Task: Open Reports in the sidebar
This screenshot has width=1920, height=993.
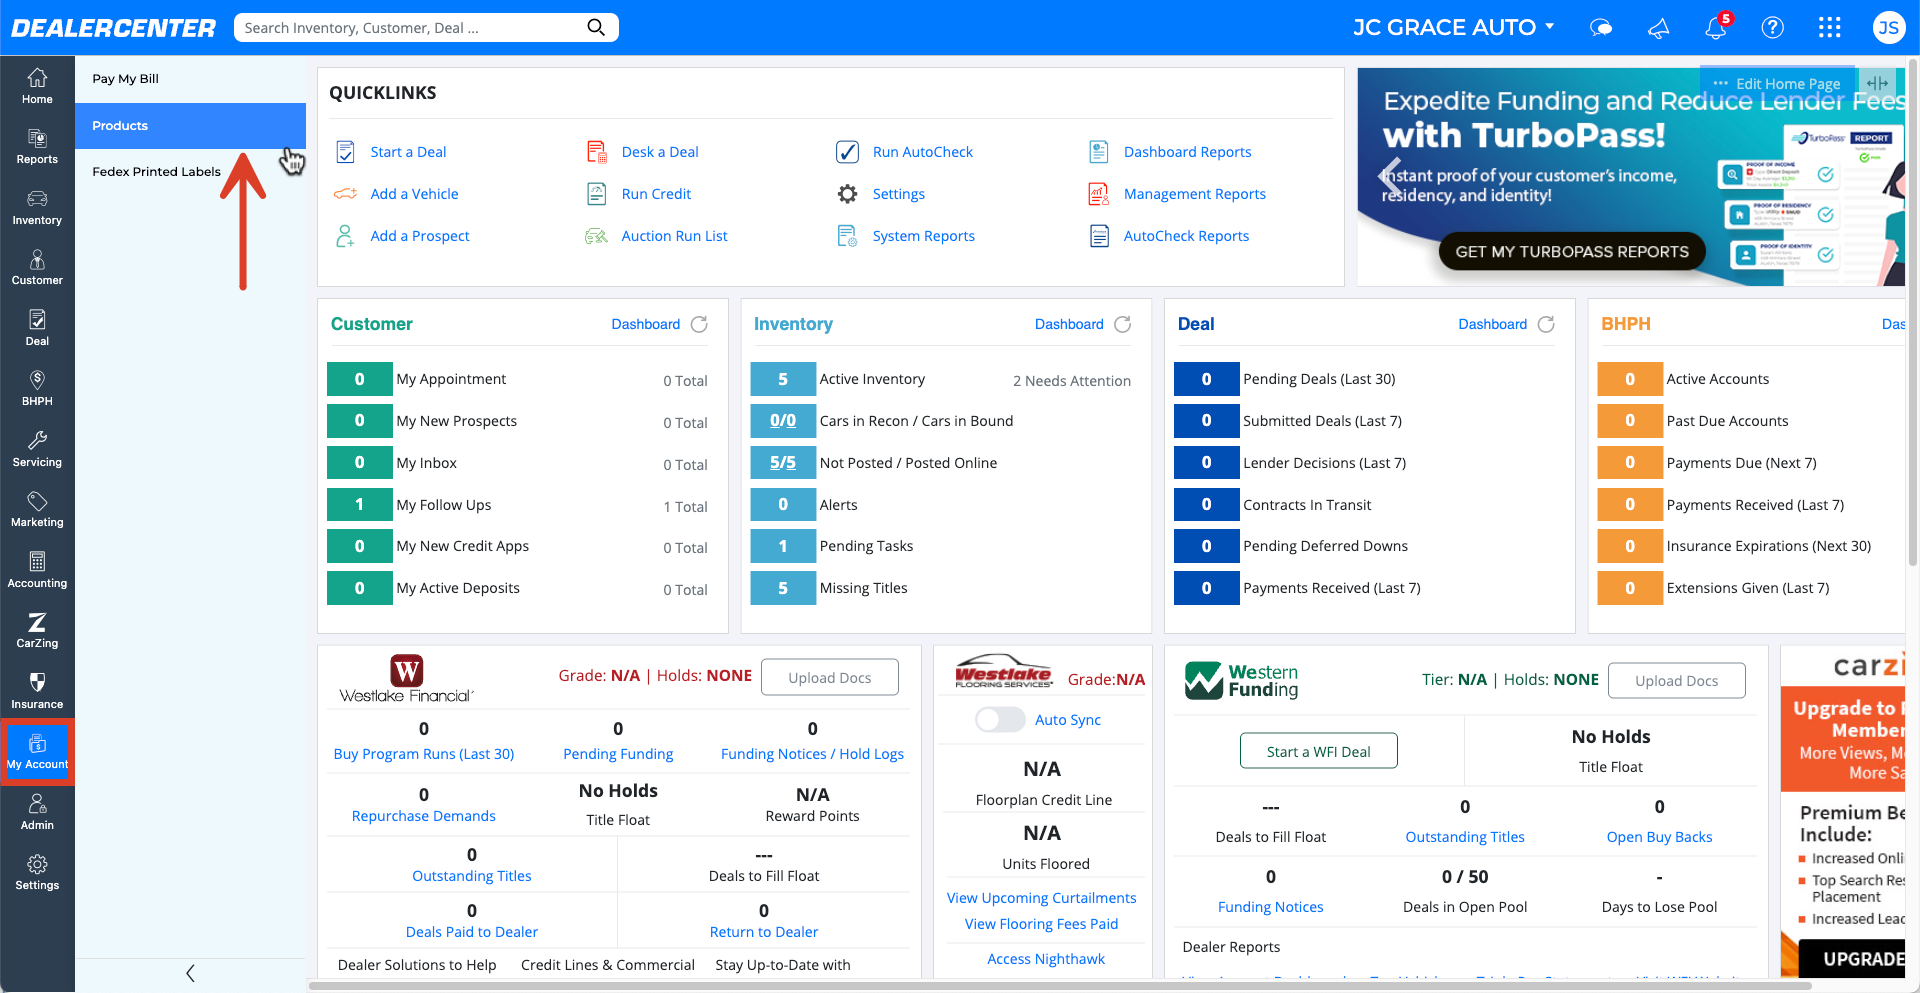Action: (x=37, y=146)
